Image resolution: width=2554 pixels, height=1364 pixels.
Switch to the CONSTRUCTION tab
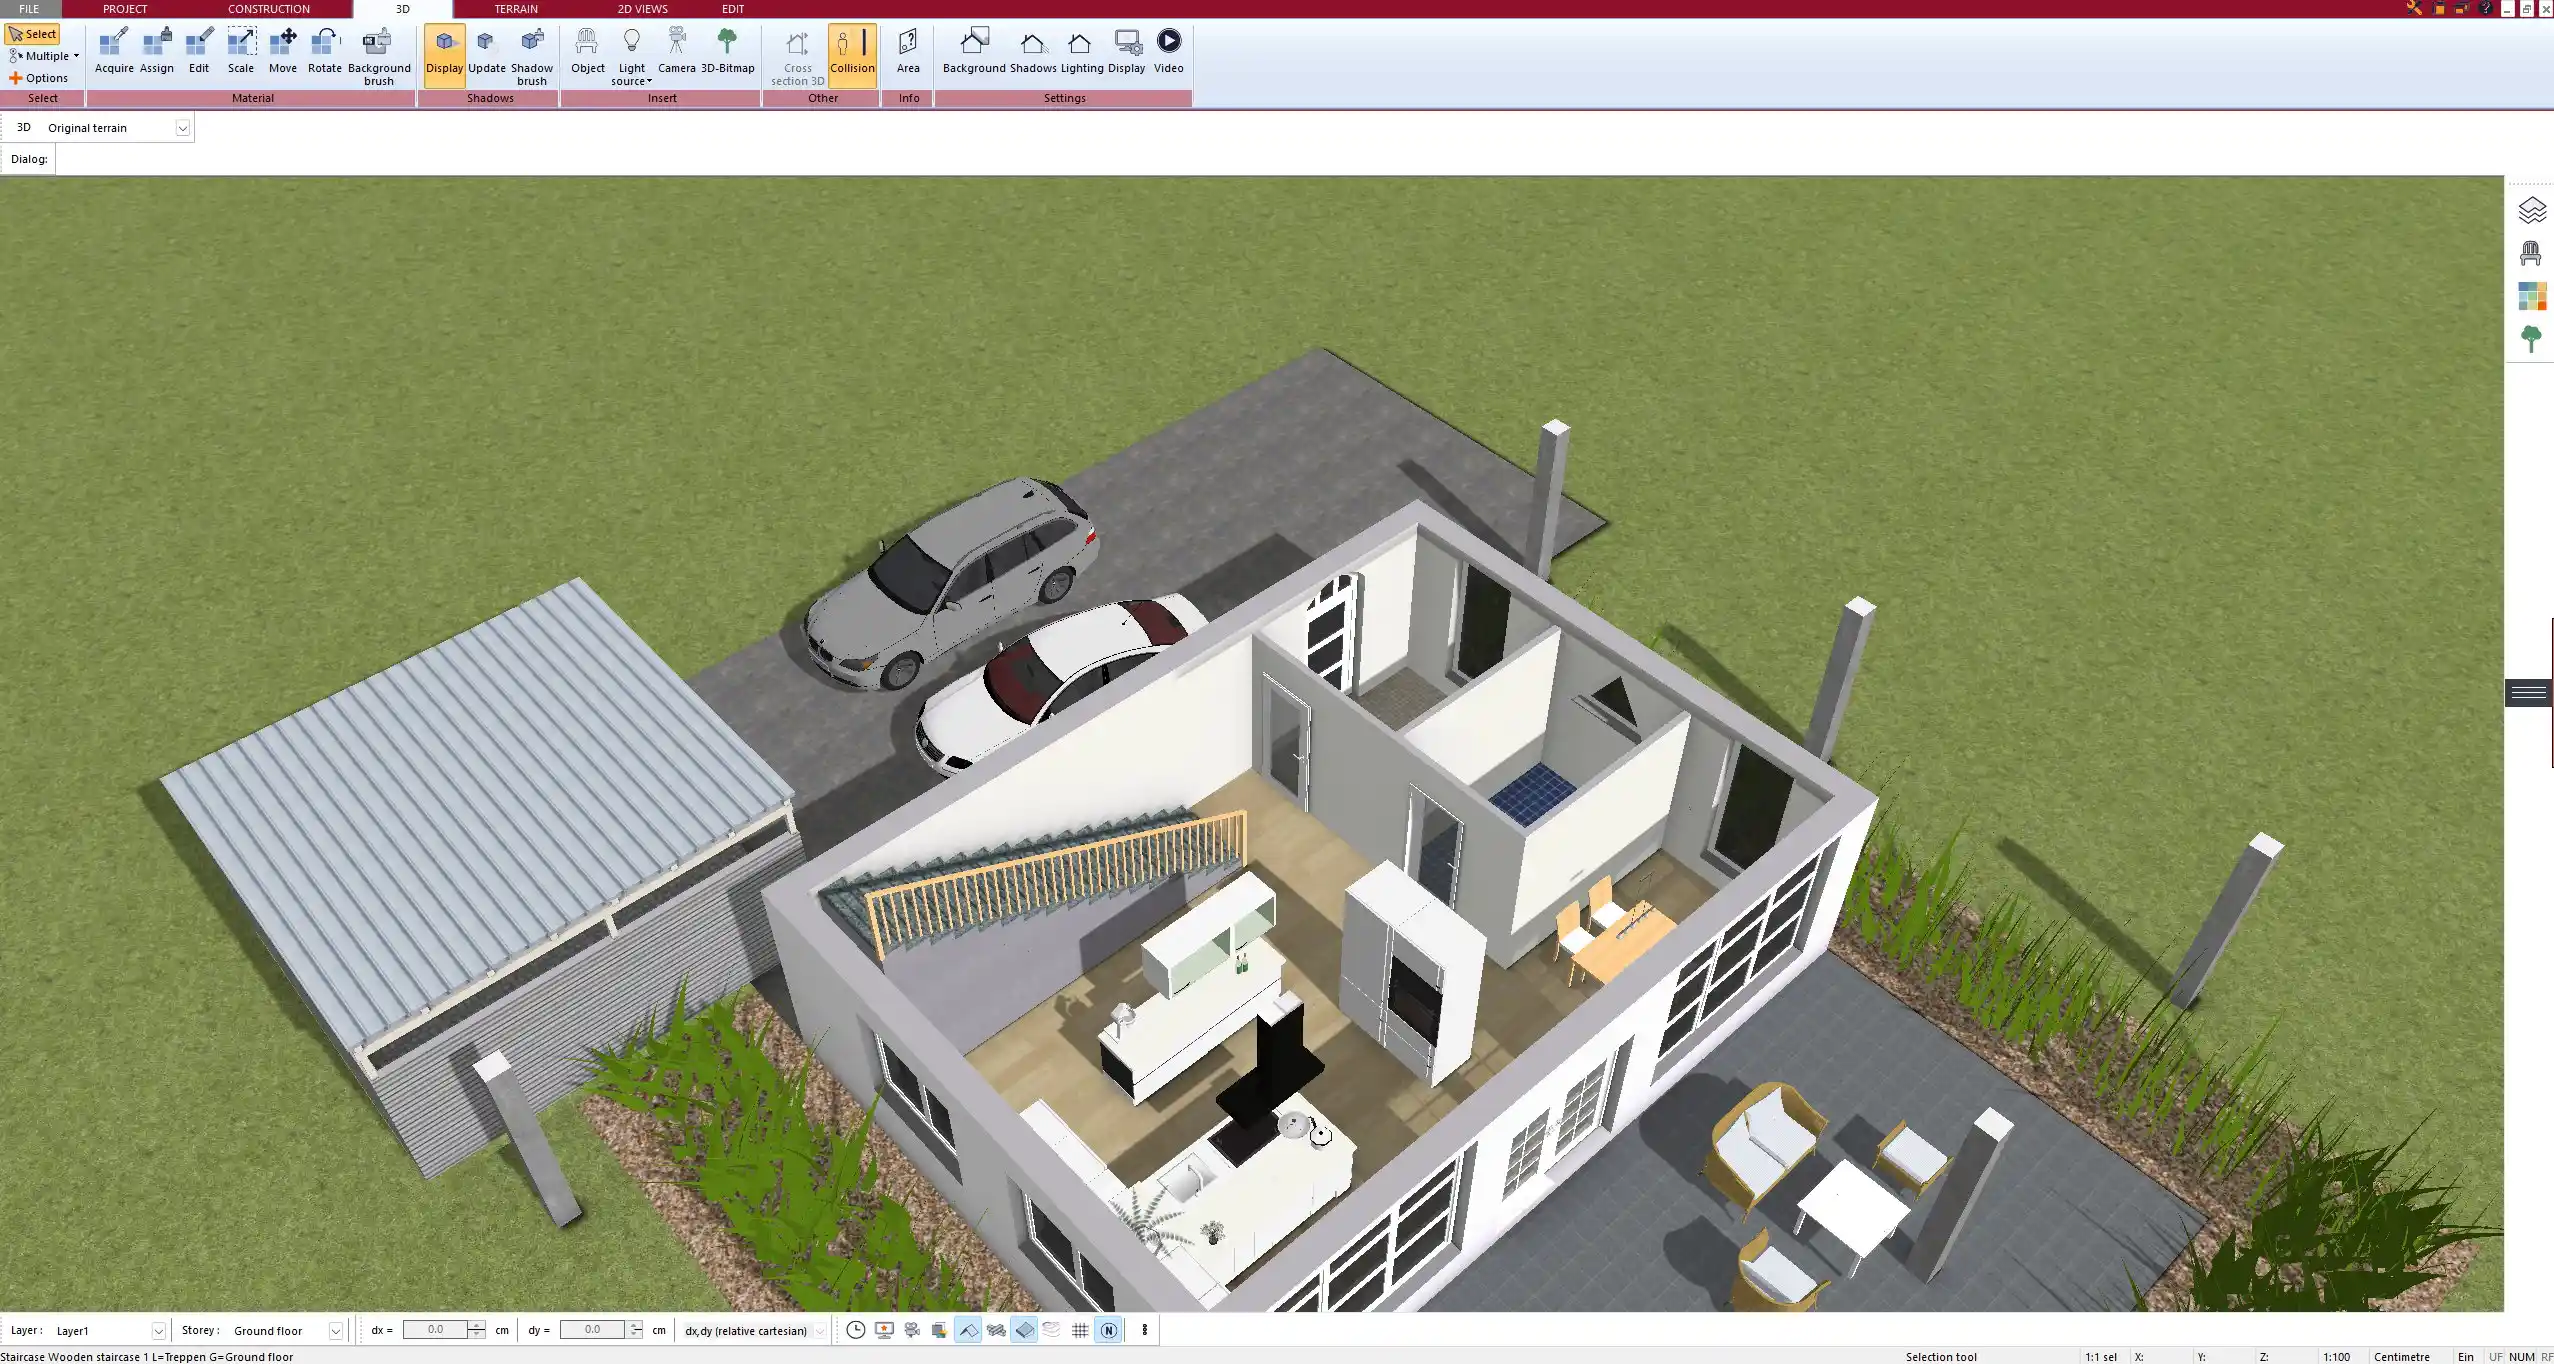click(269, 9)
